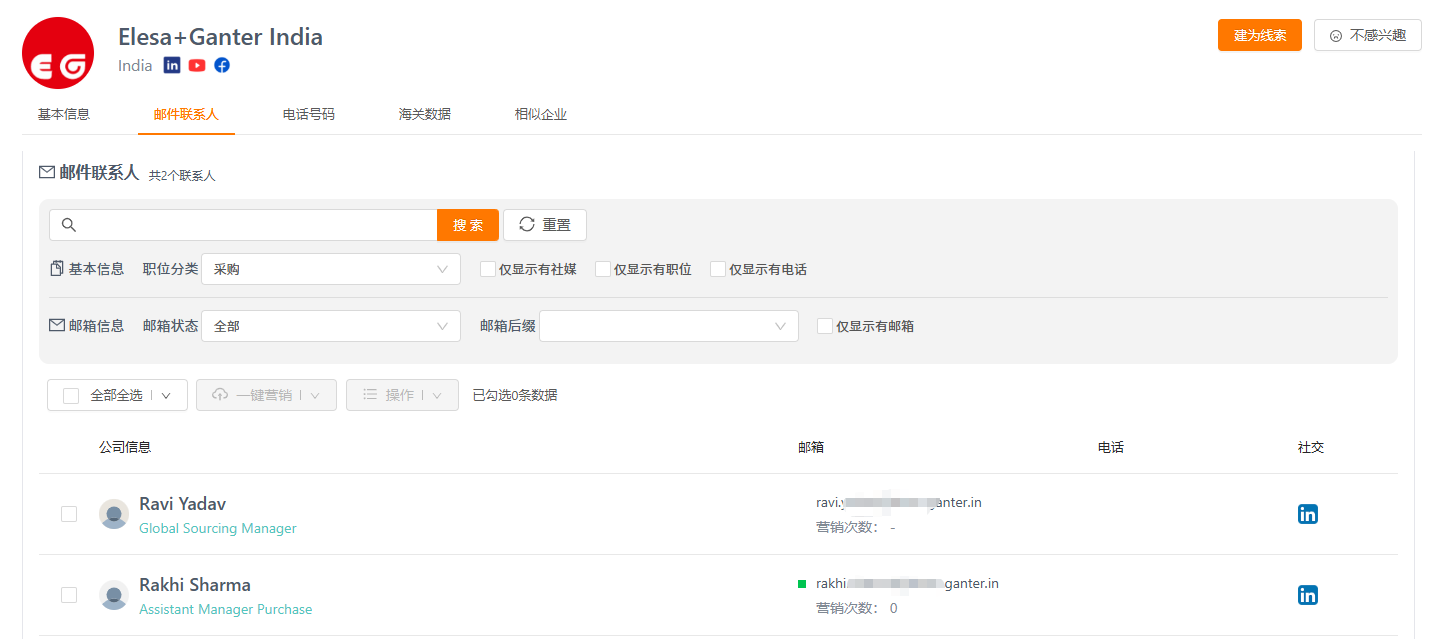The image size is (1433, 639).
Task: Click the 社交 column header
Action: coord(1311,447)
